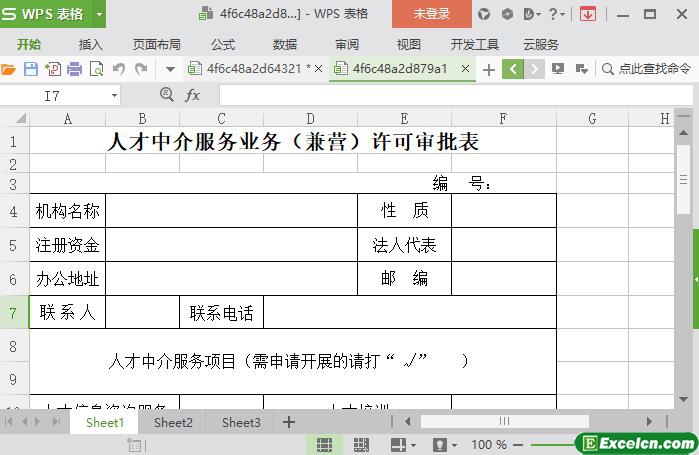Select cell containing 办公地址

pyautogui.click(x=67, y=279)
